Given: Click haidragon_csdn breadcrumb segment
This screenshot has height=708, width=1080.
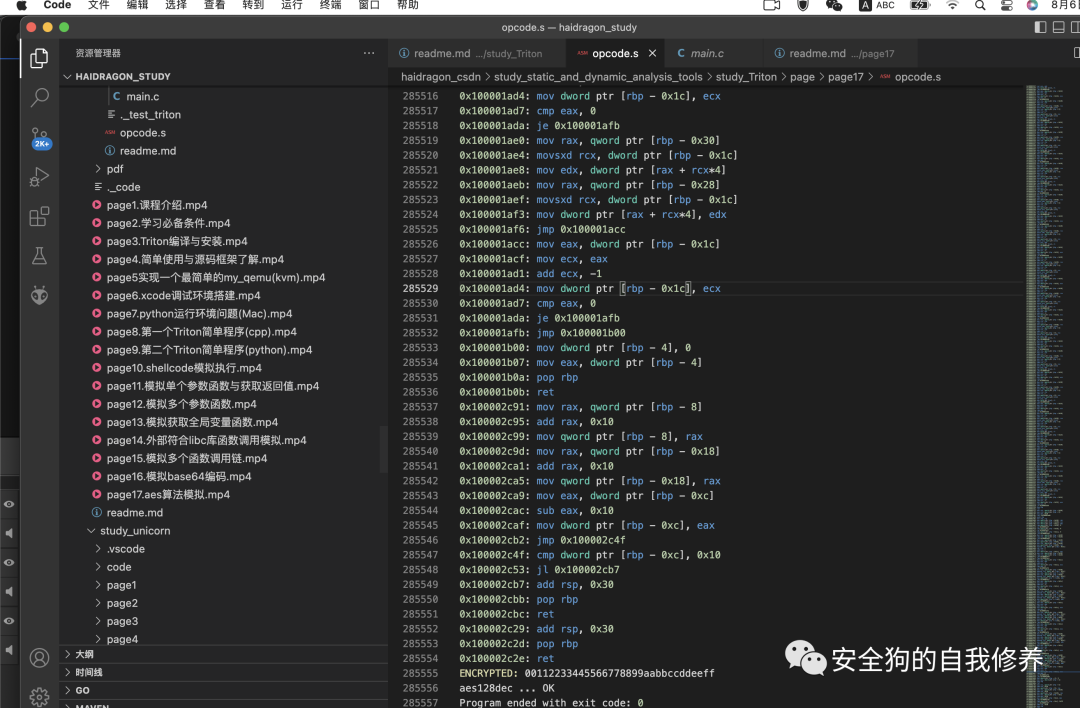Looking at the screenshot, I should click(x=441, y=77).
